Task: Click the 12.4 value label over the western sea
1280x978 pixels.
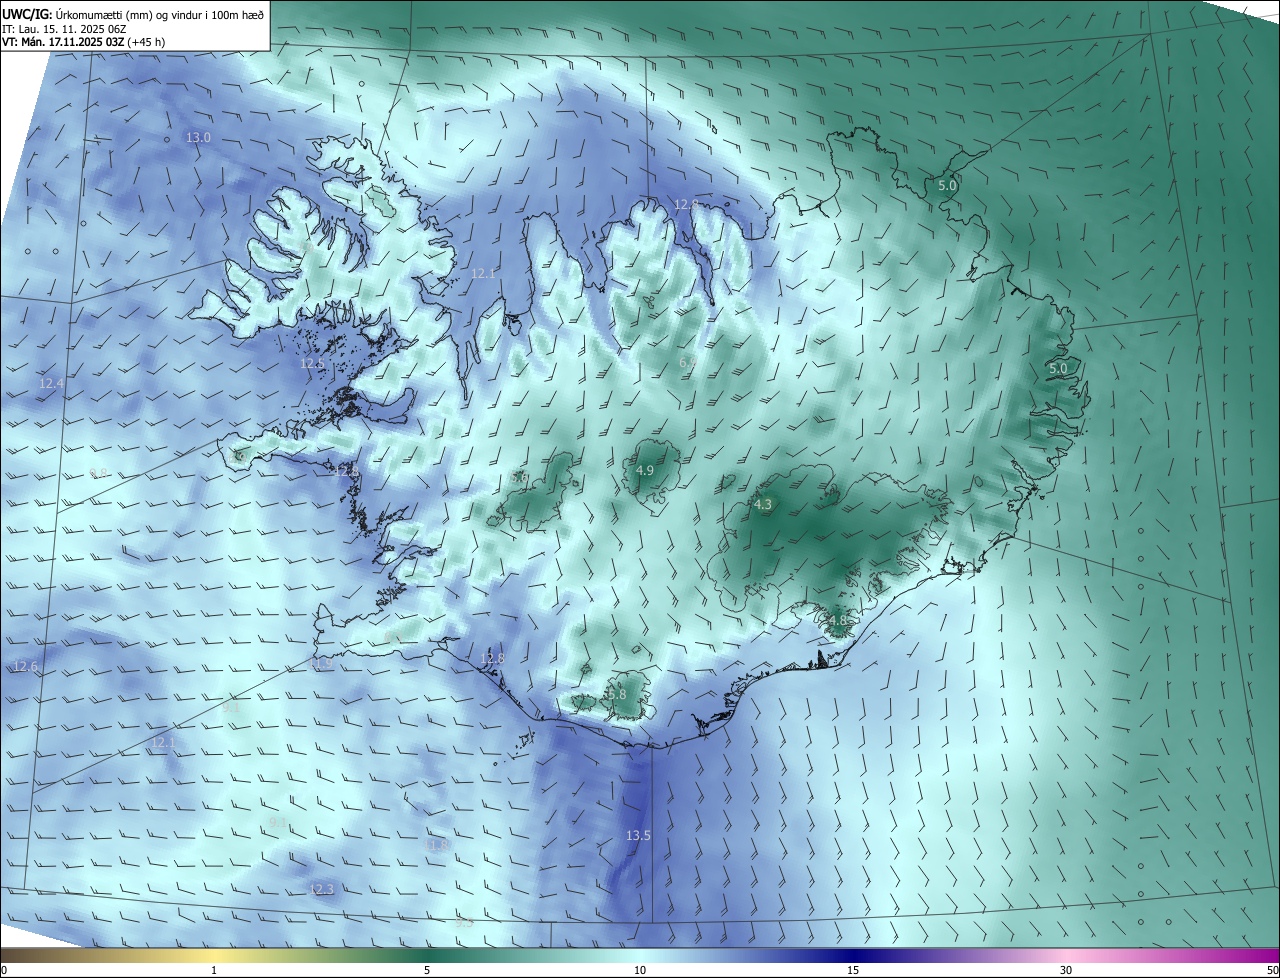Action: pyautogui.click(x=51, y=383)
